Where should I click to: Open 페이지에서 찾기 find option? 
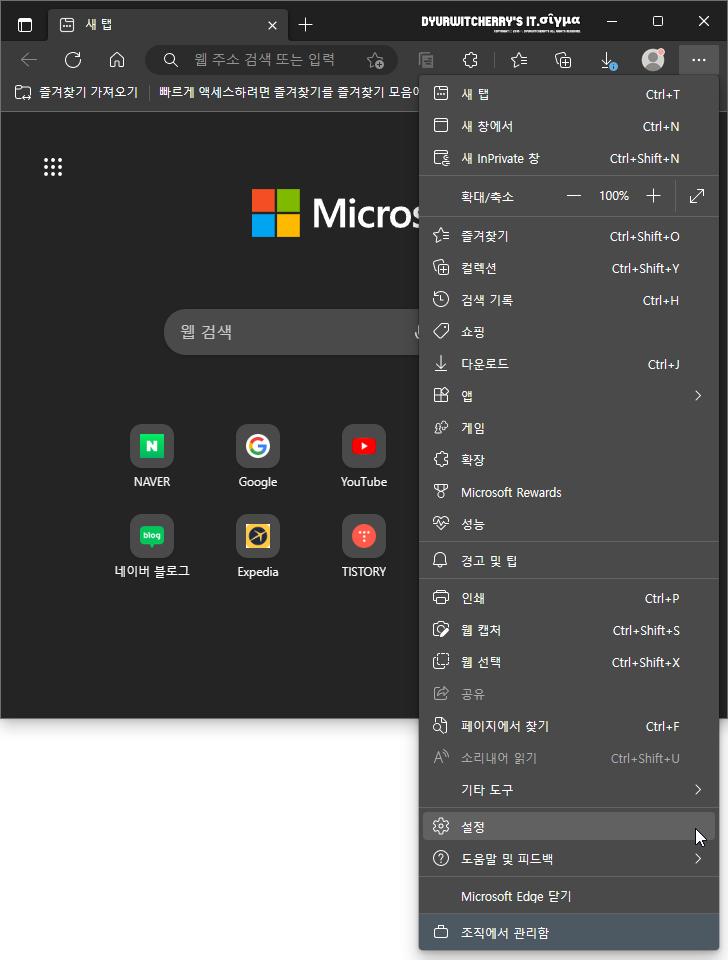click(x=569, y=726)
